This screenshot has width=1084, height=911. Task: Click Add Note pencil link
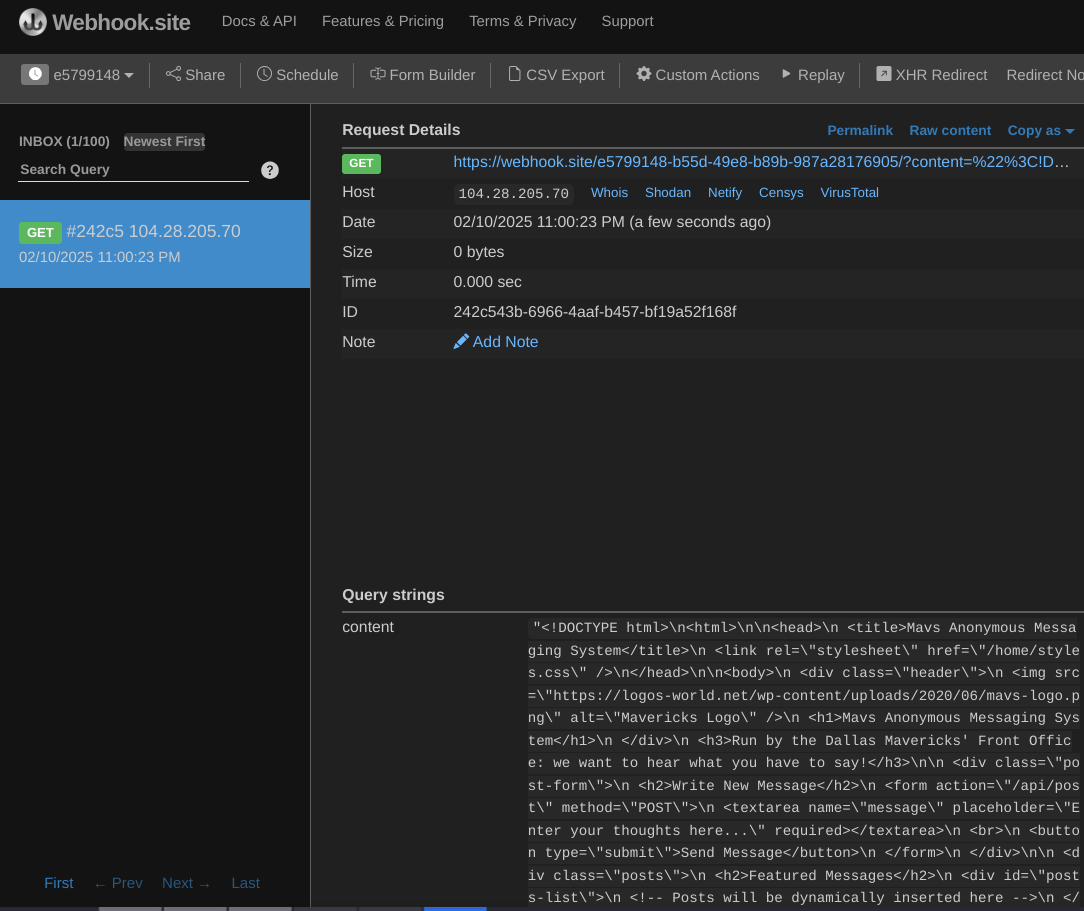pyautogui.click(x=496, y=342)
